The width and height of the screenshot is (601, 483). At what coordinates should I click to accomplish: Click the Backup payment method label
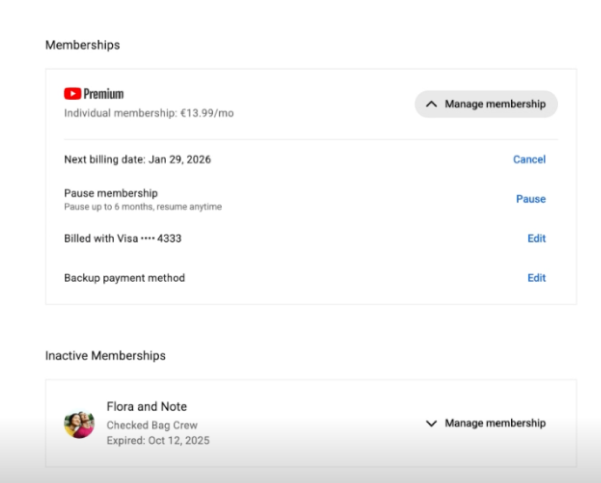(x=124, y=278)
